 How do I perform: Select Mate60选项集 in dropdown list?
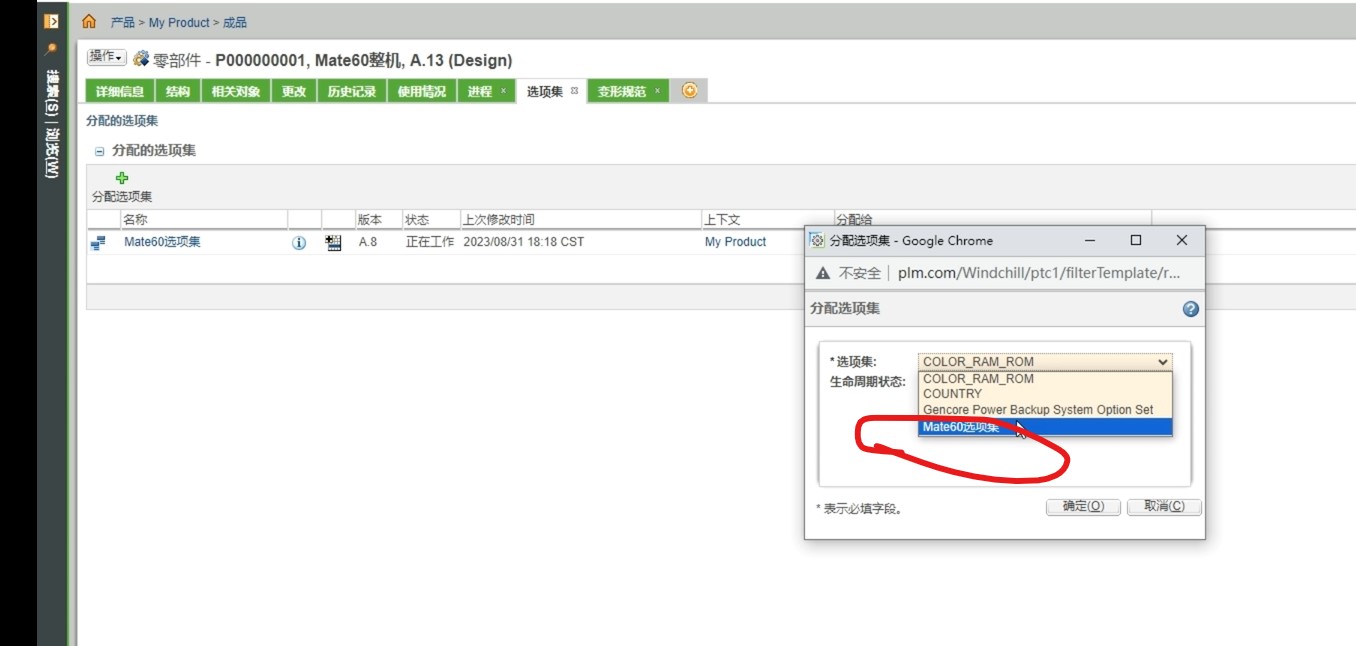tap(1045, 427)
